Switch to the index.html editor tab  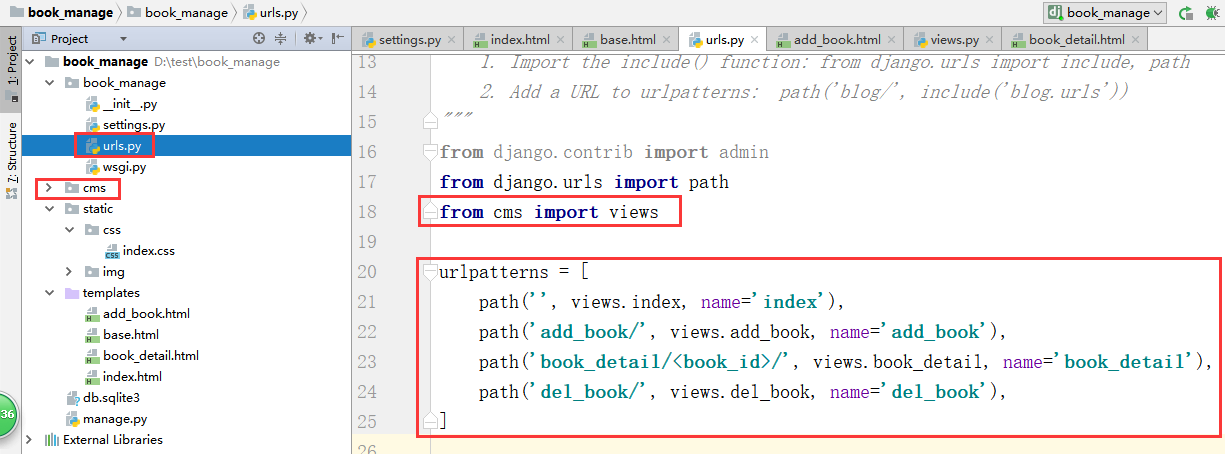(518, 40)
